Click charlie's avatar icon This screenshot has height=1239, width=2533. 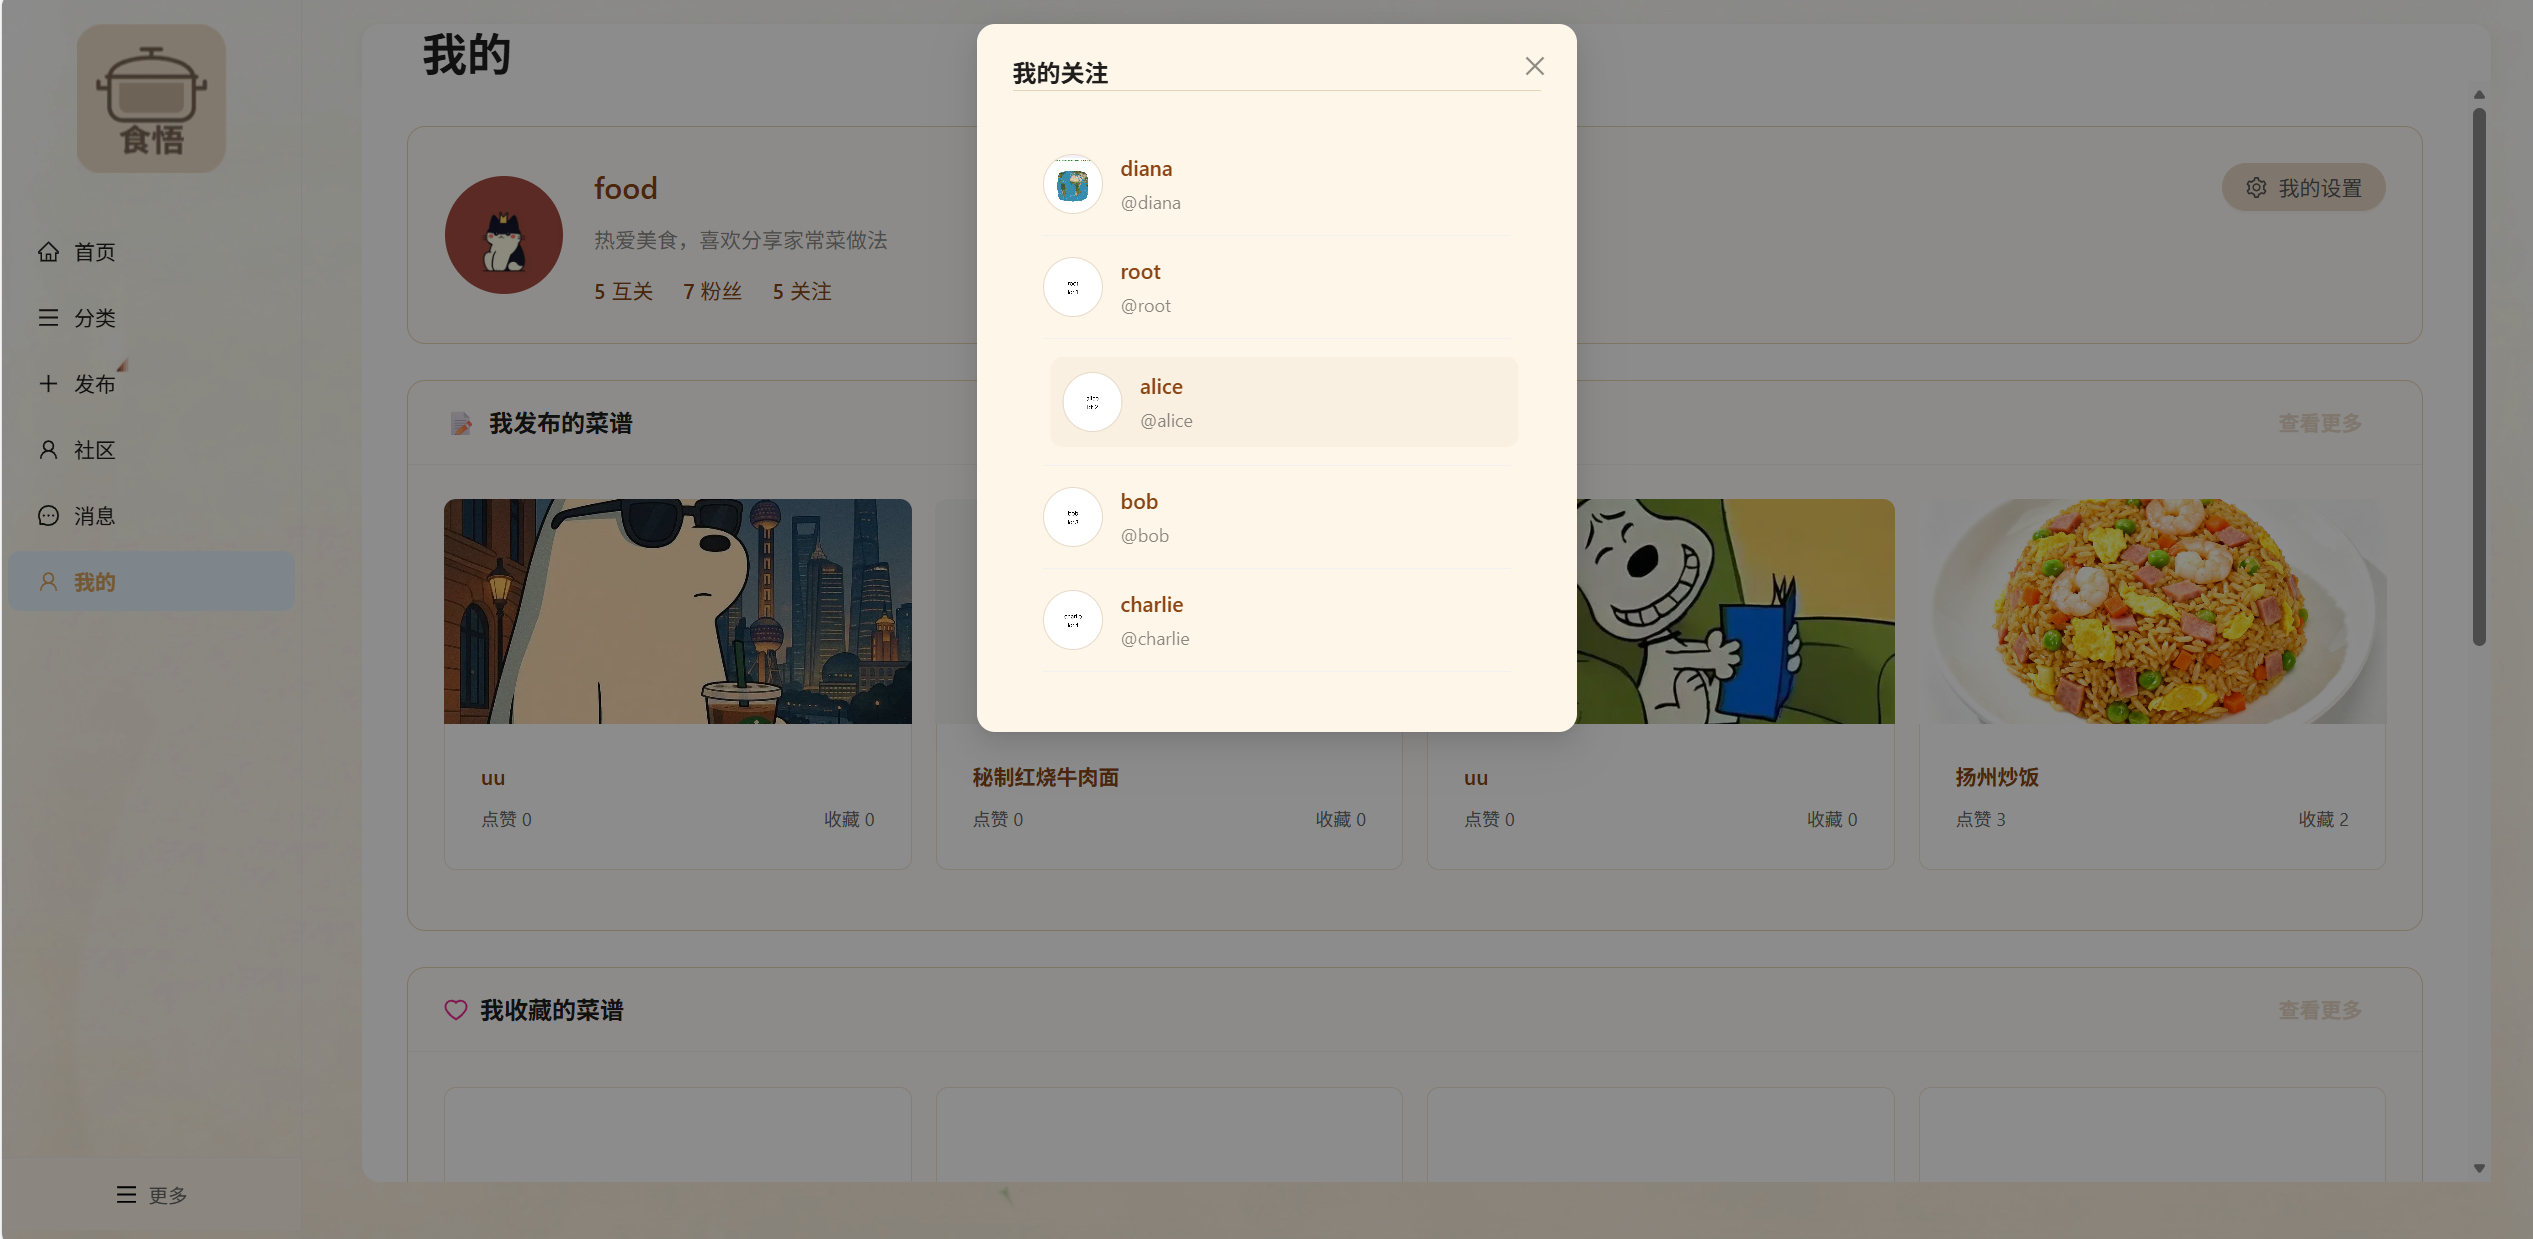click(1072, 620)
